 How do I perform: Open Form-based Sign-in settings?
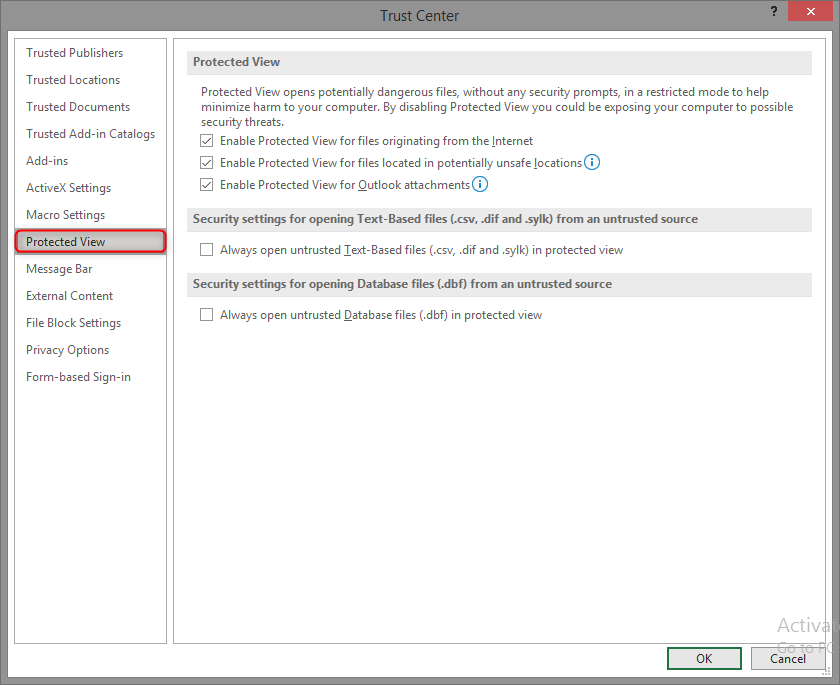(78, 377)
